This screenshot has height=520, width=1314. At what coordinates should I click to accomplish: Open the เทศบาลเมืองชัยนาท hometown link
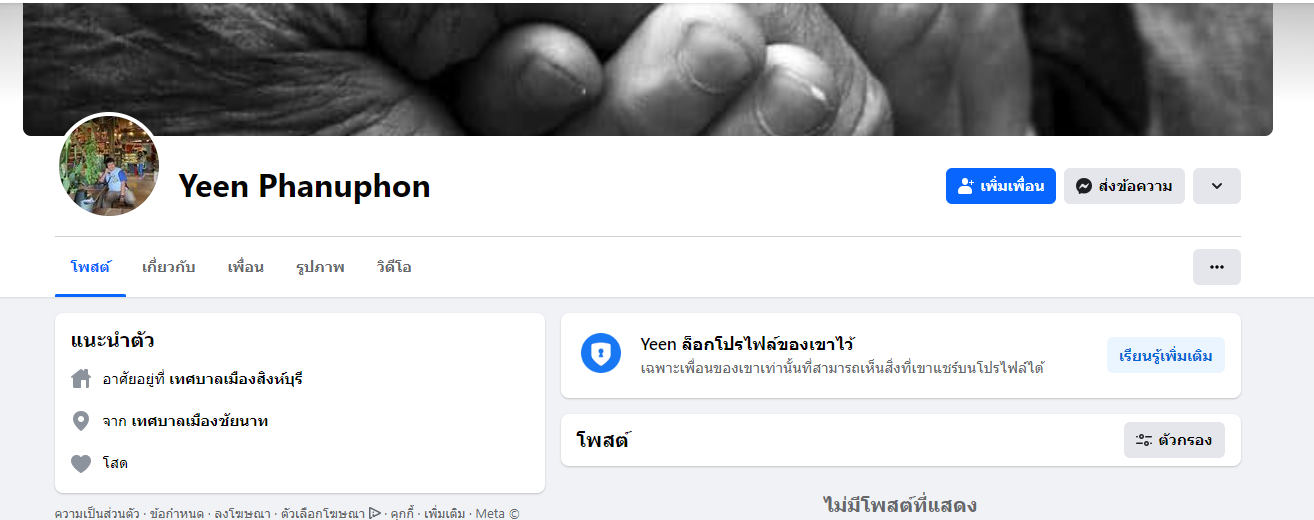199,421
